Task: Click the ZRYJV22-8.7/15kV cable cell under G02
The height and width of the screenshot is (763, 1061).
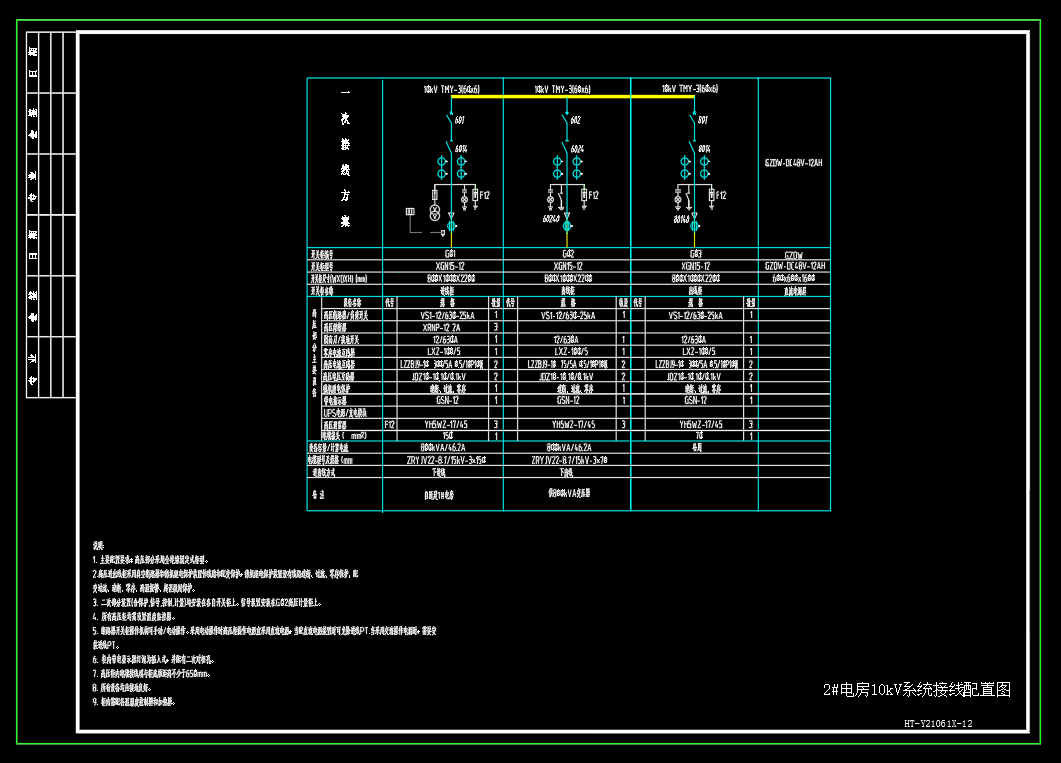Action: 567,460
